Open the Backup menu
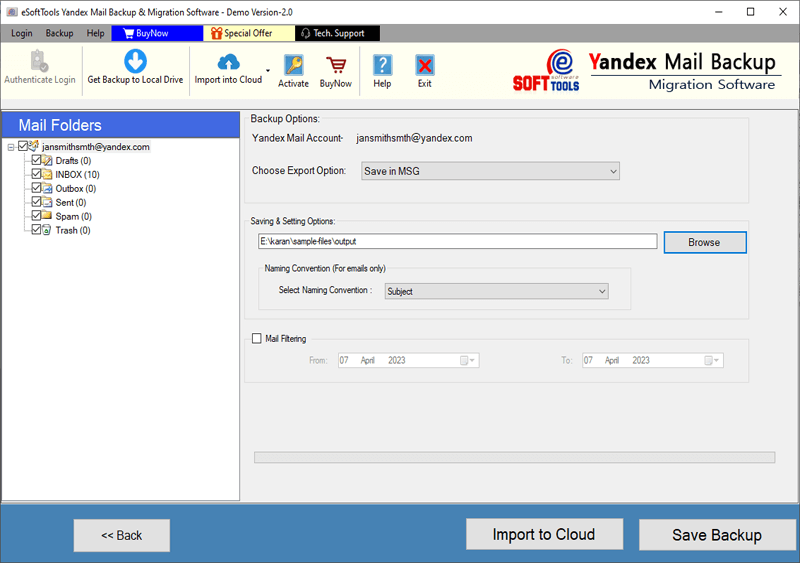 [x=59, y=33]
